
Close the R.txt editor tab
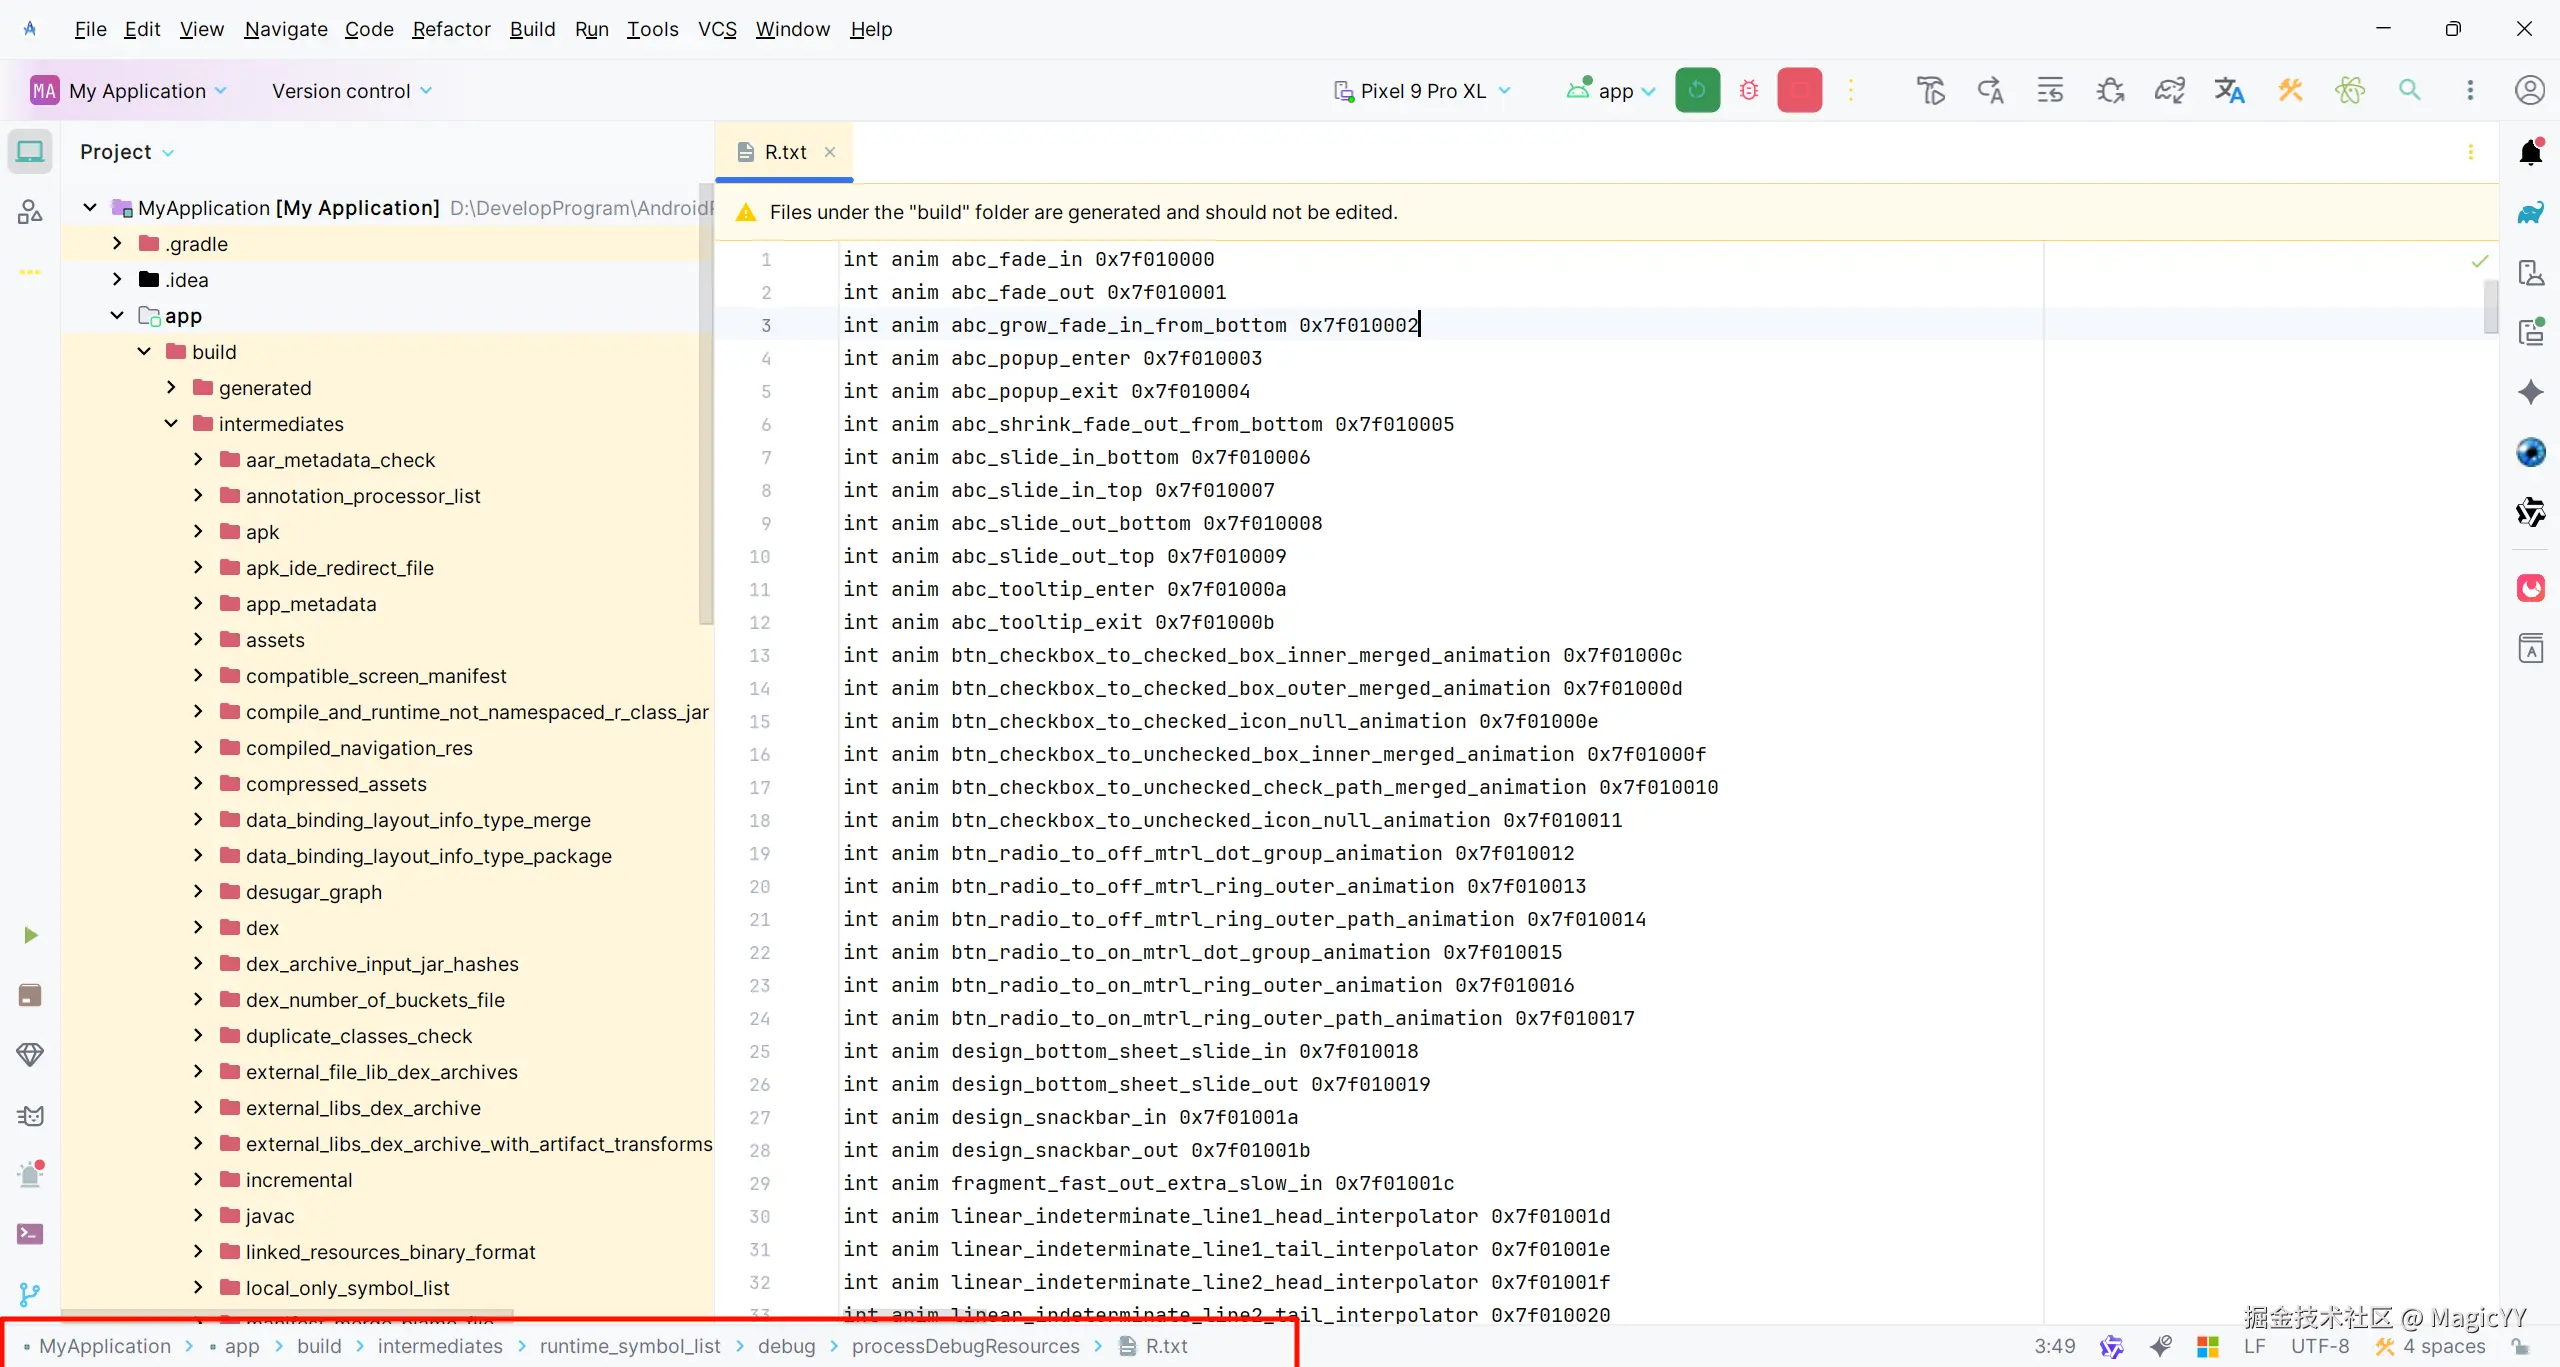pos(829,152)
